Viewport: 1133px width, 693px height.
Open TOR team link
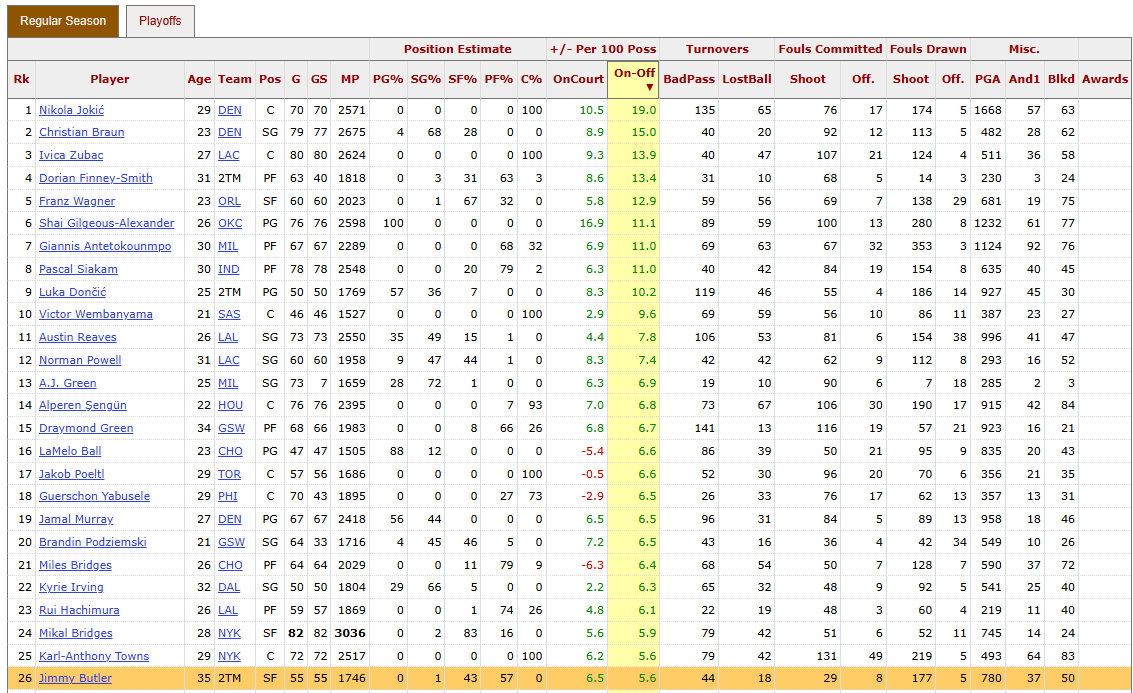[x=229, y=474]
